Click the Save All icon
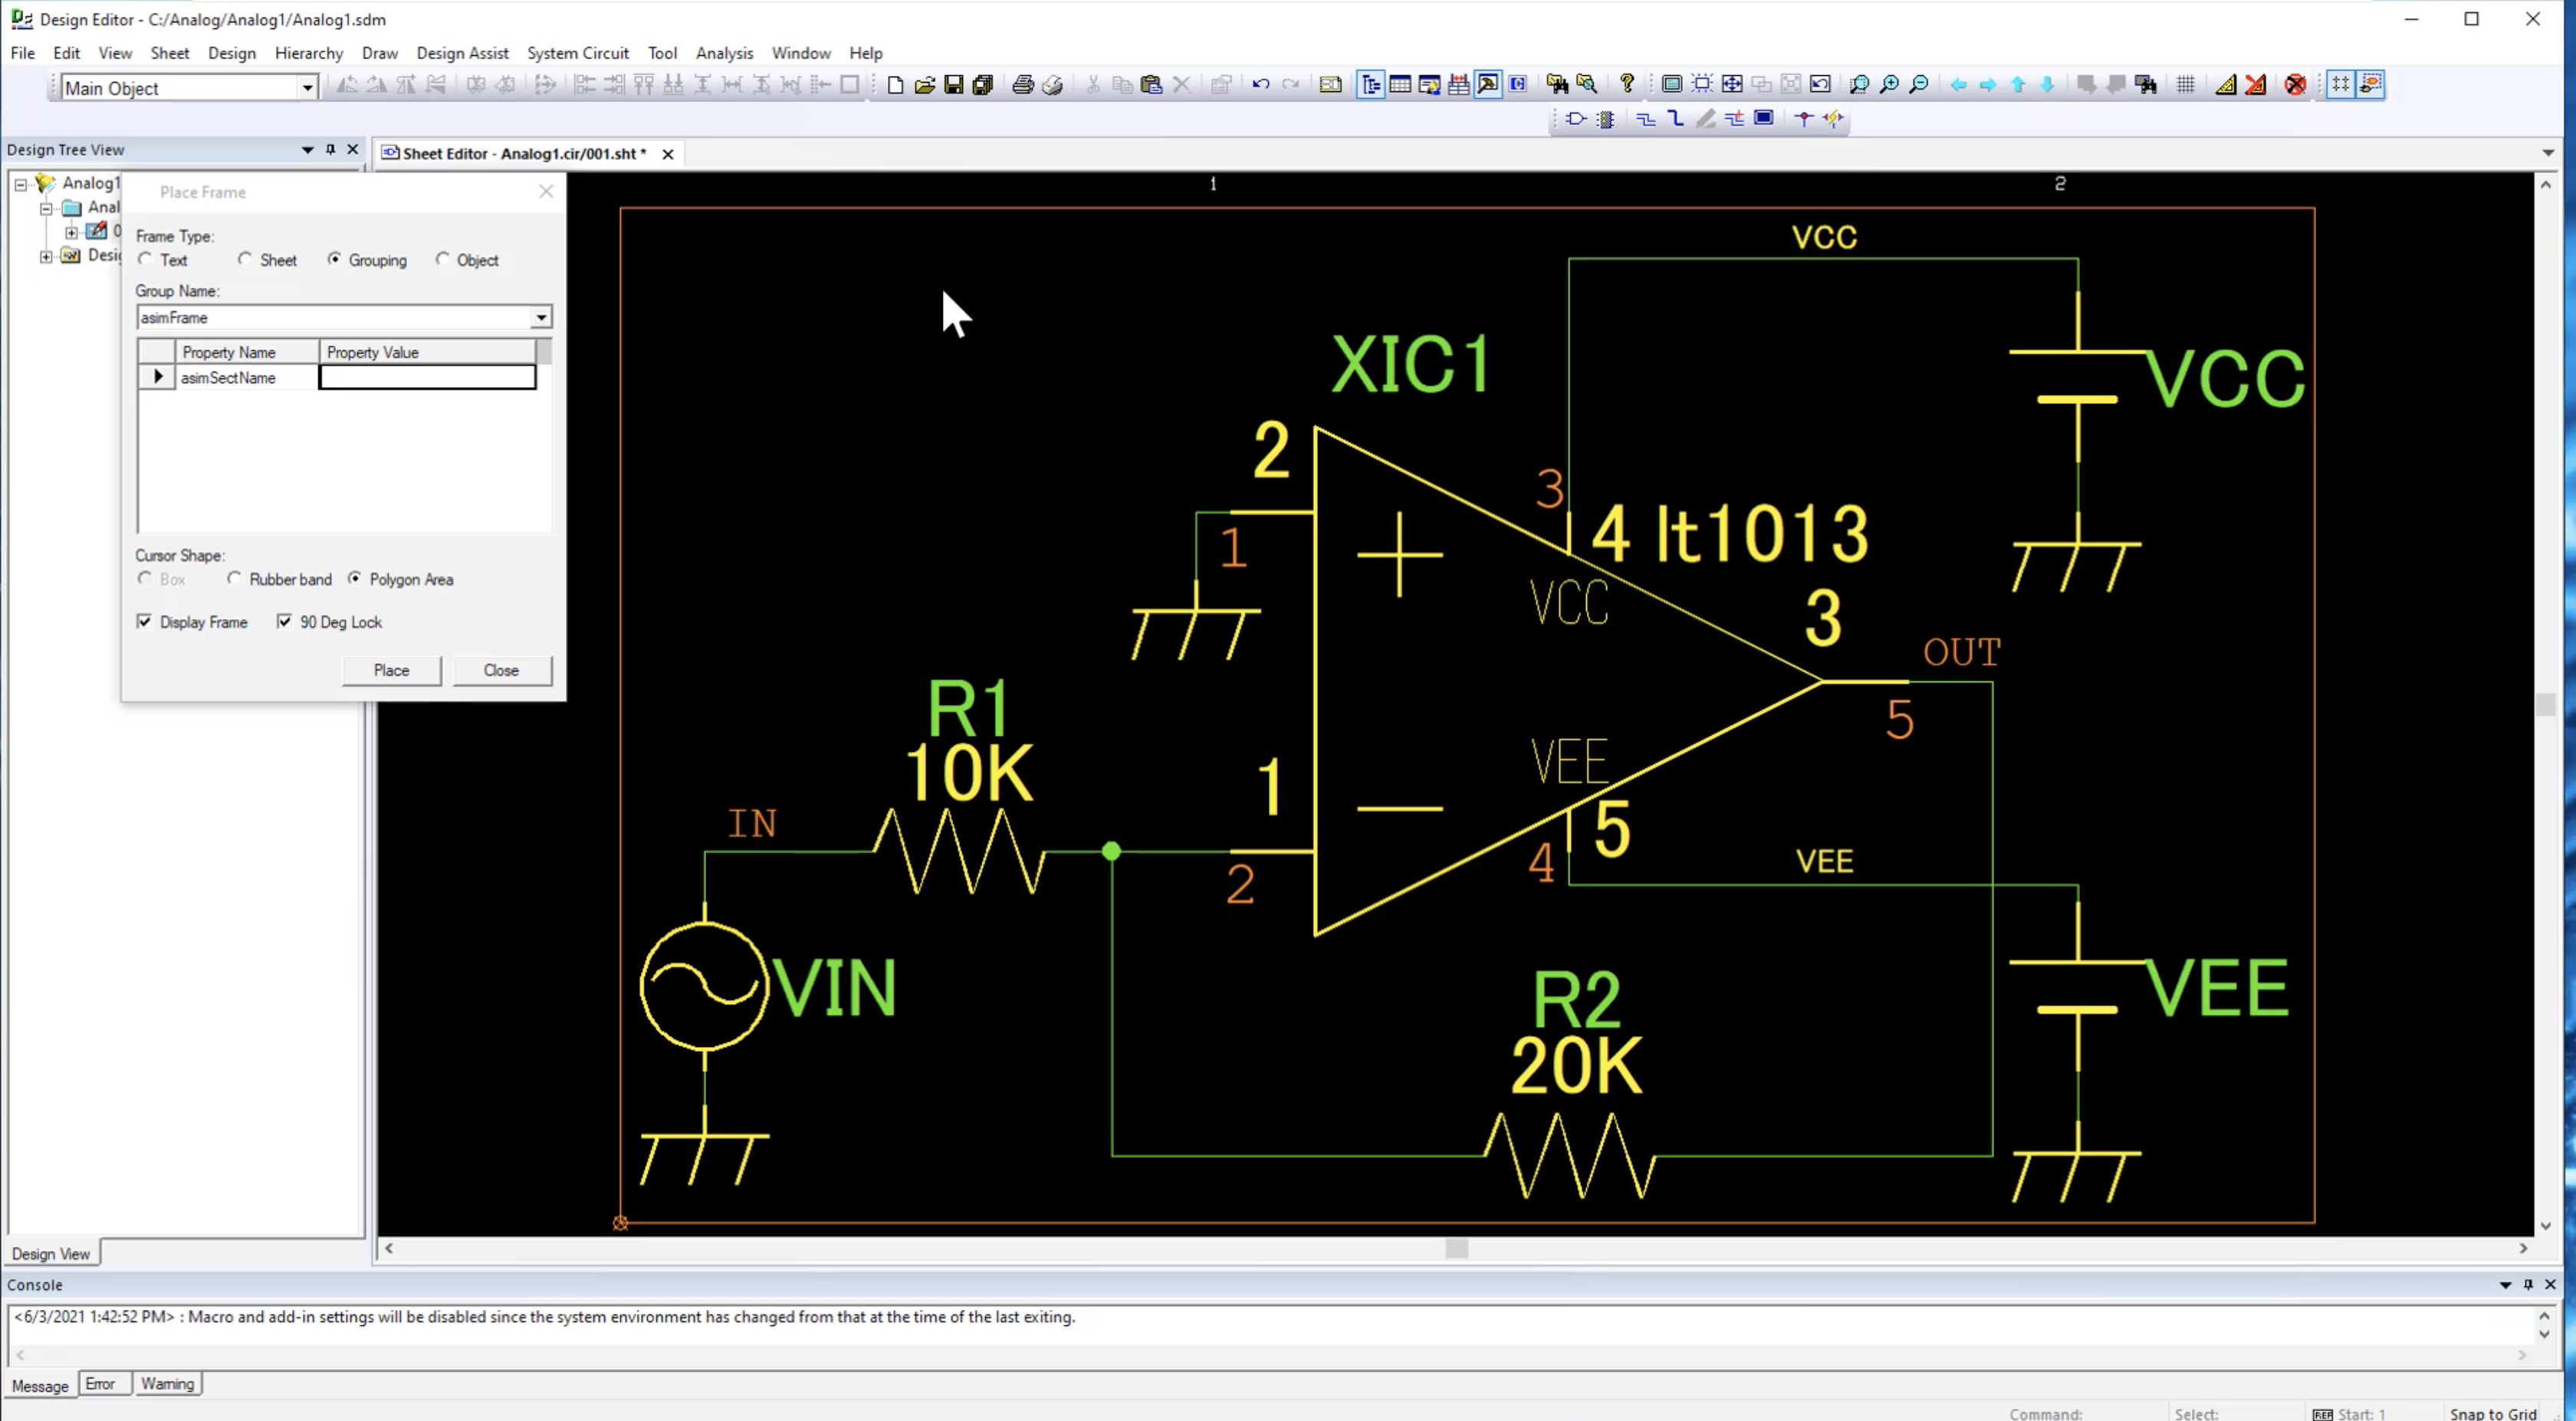 [982, 85]
